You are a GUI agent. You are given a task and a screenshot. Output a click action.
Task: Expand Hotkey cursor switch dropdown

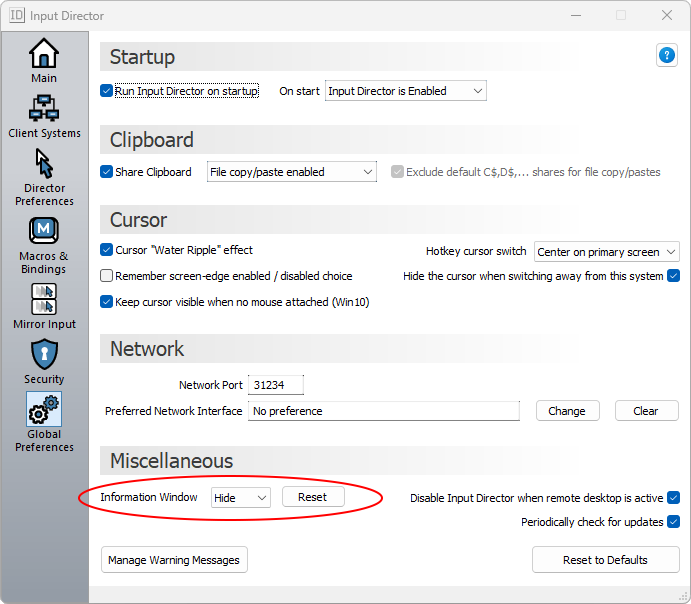pos(606,251)
